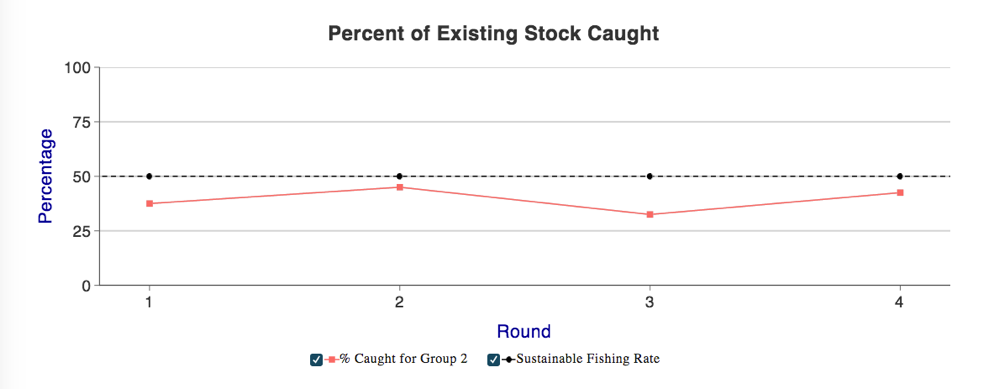This screenshot has width=1005, height=389.
Task: Click the x-axis tick label 3
Action: 650,302
